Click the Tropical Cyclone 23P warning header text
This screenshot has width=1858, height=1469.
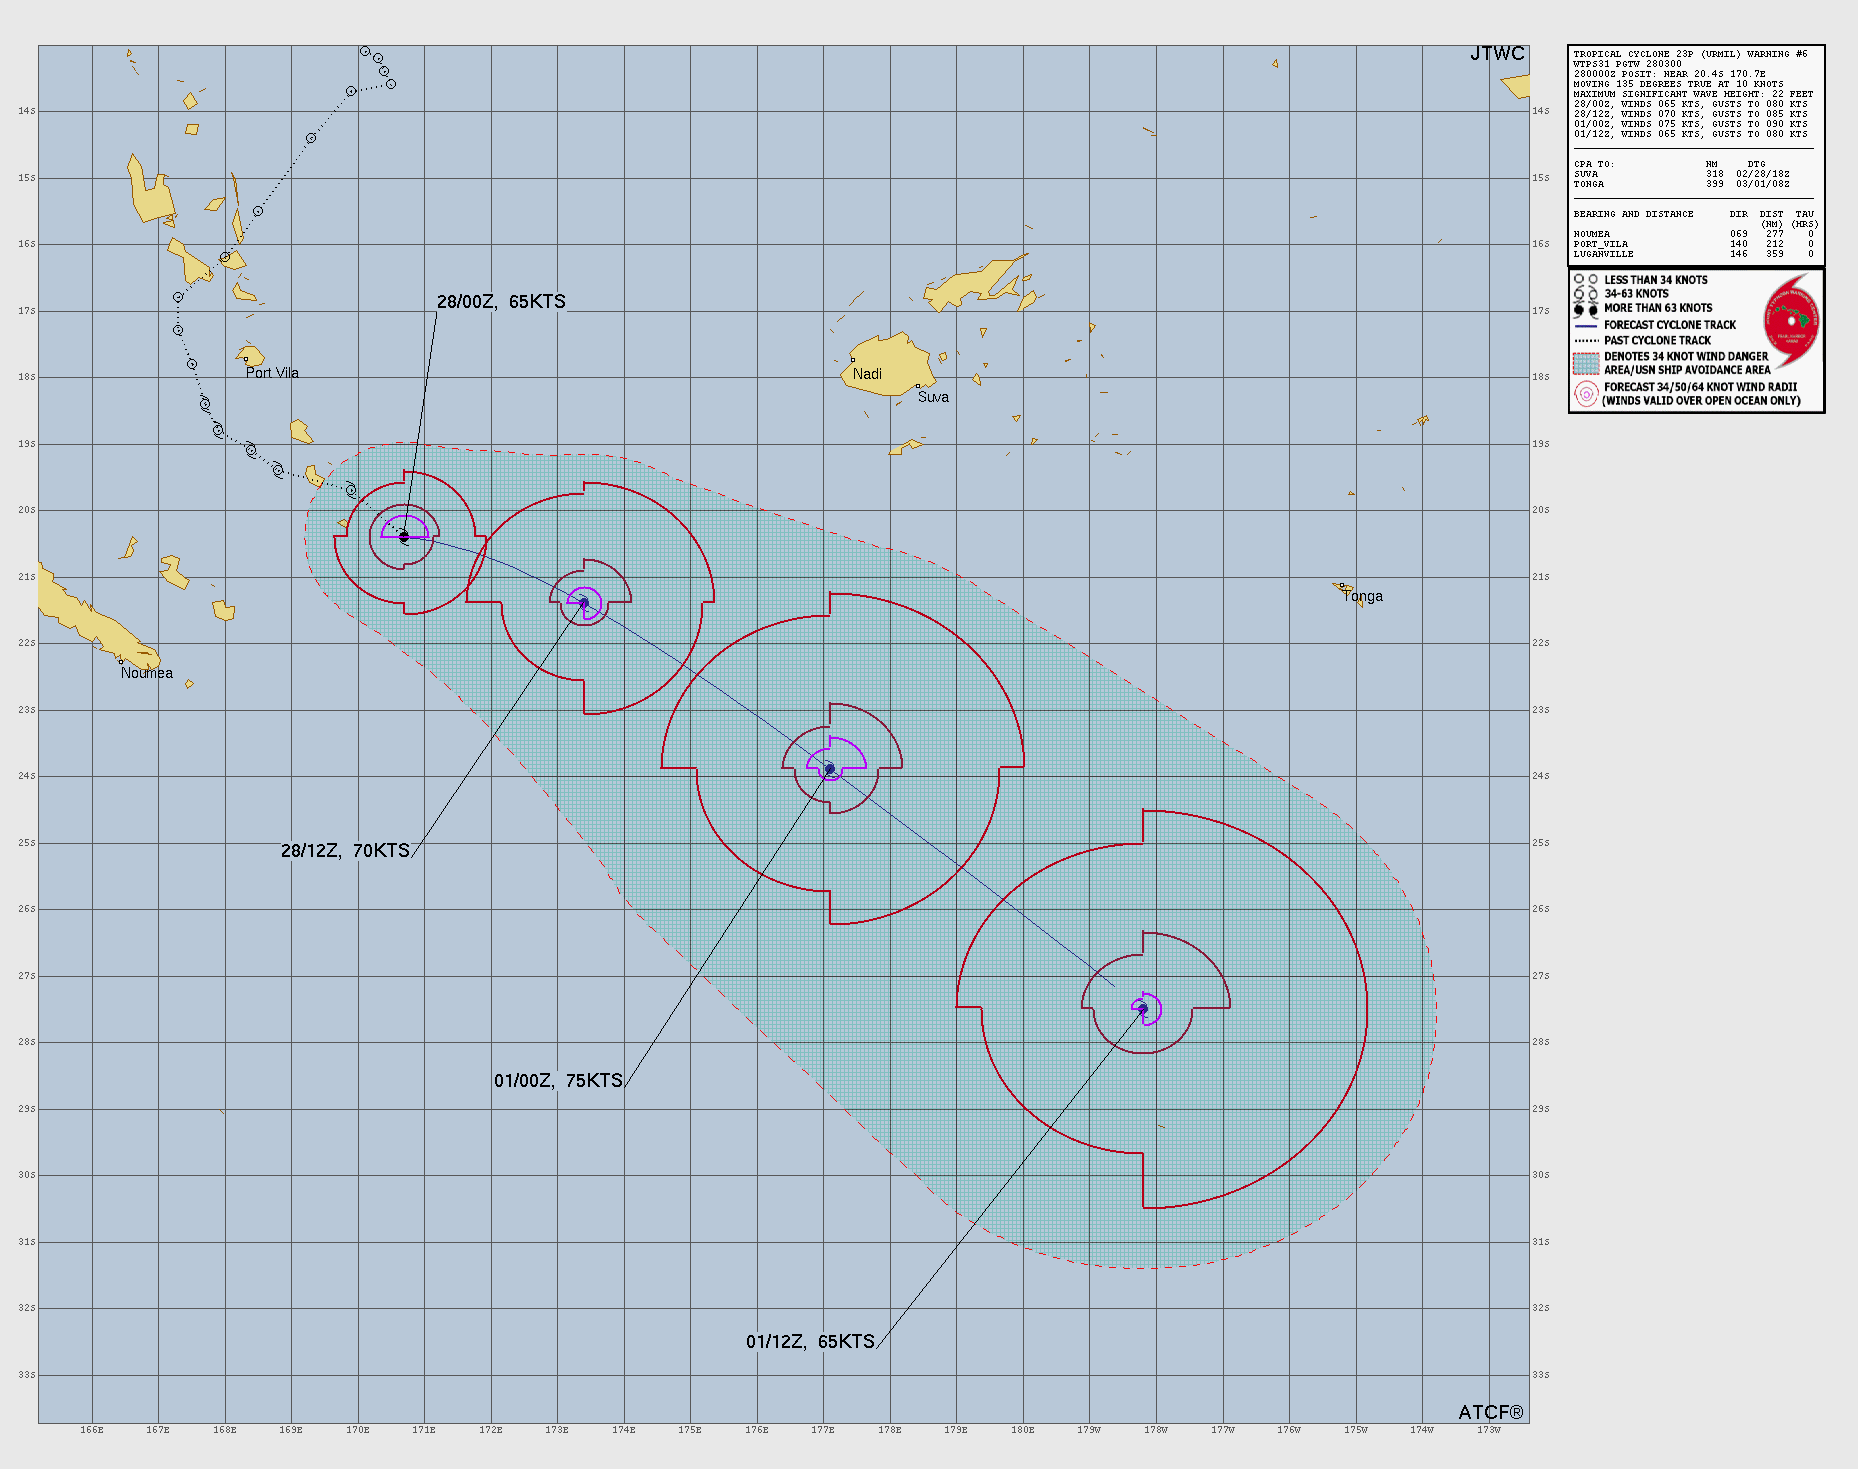tap(1690, 54)
